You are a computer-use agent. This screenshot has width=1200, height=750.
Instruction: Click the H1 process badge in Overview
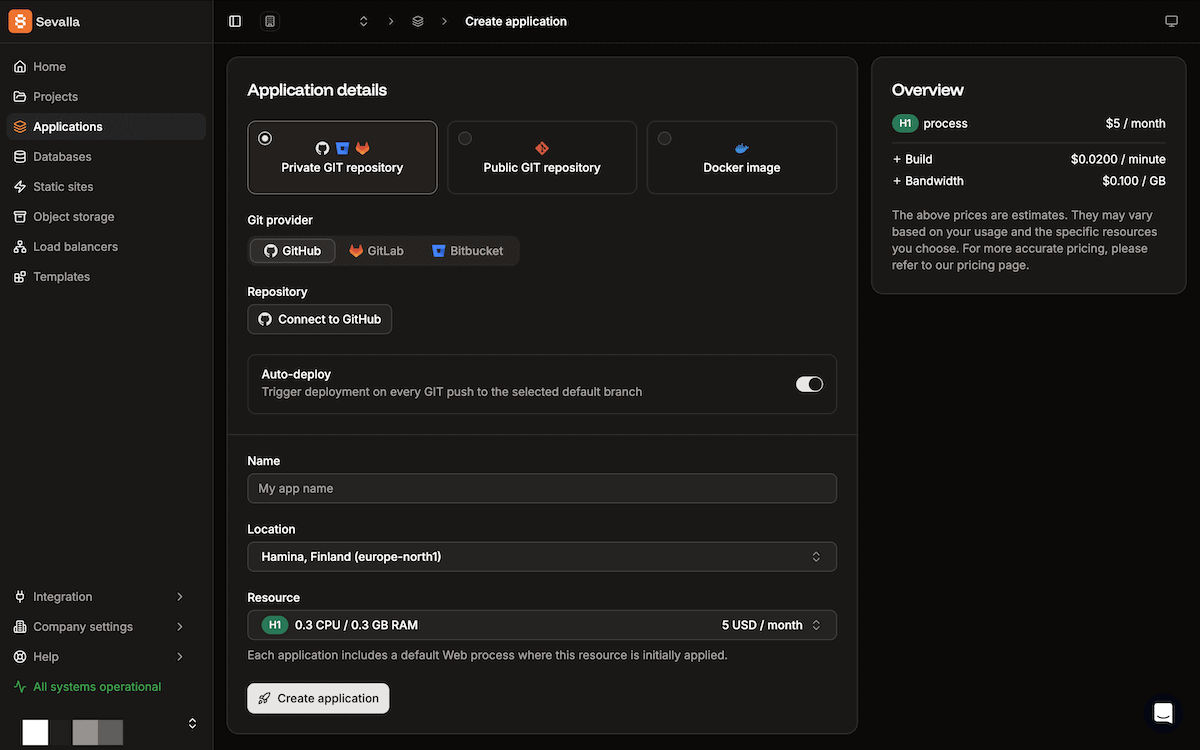click(x=905, y=123)
